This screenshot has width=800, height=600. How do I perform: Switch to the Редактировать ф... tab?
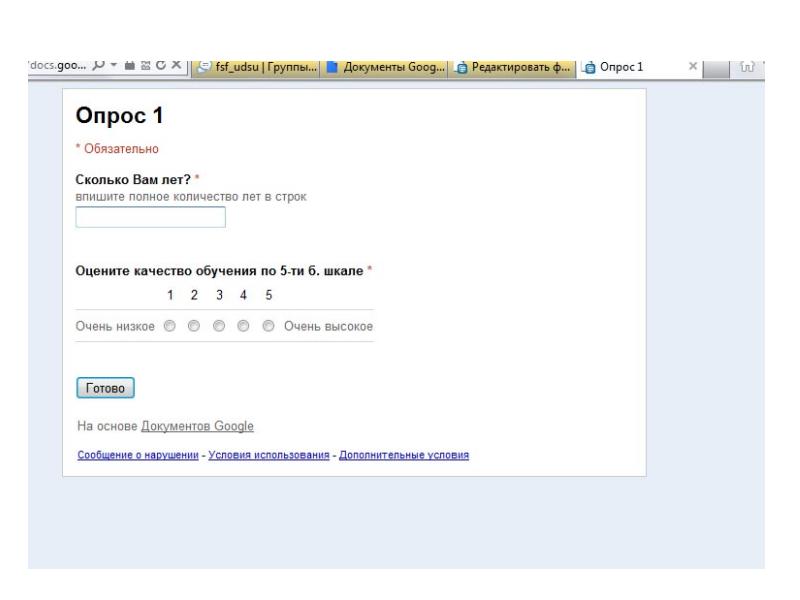coord(512,67)
